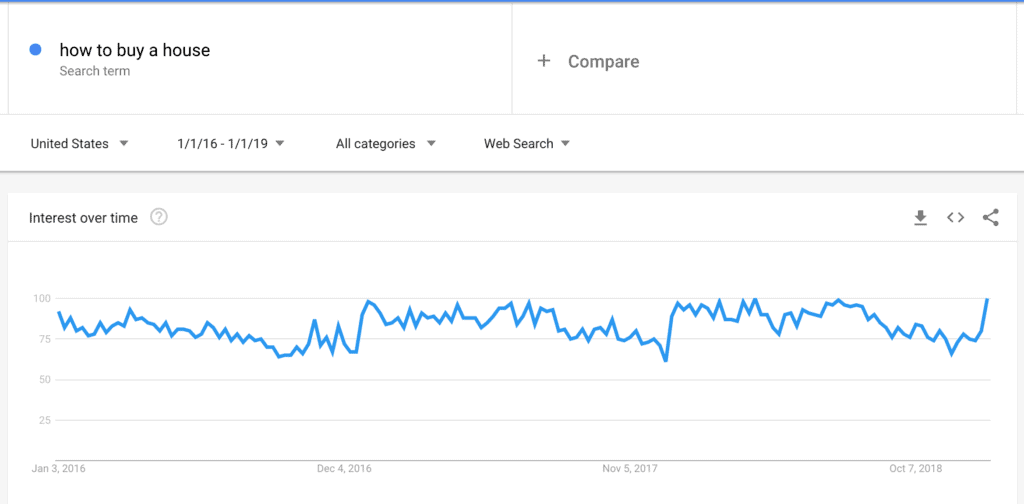Click the 'Search term' label
This screenshot has height=504, width=1024.
[x=95, y=71]
